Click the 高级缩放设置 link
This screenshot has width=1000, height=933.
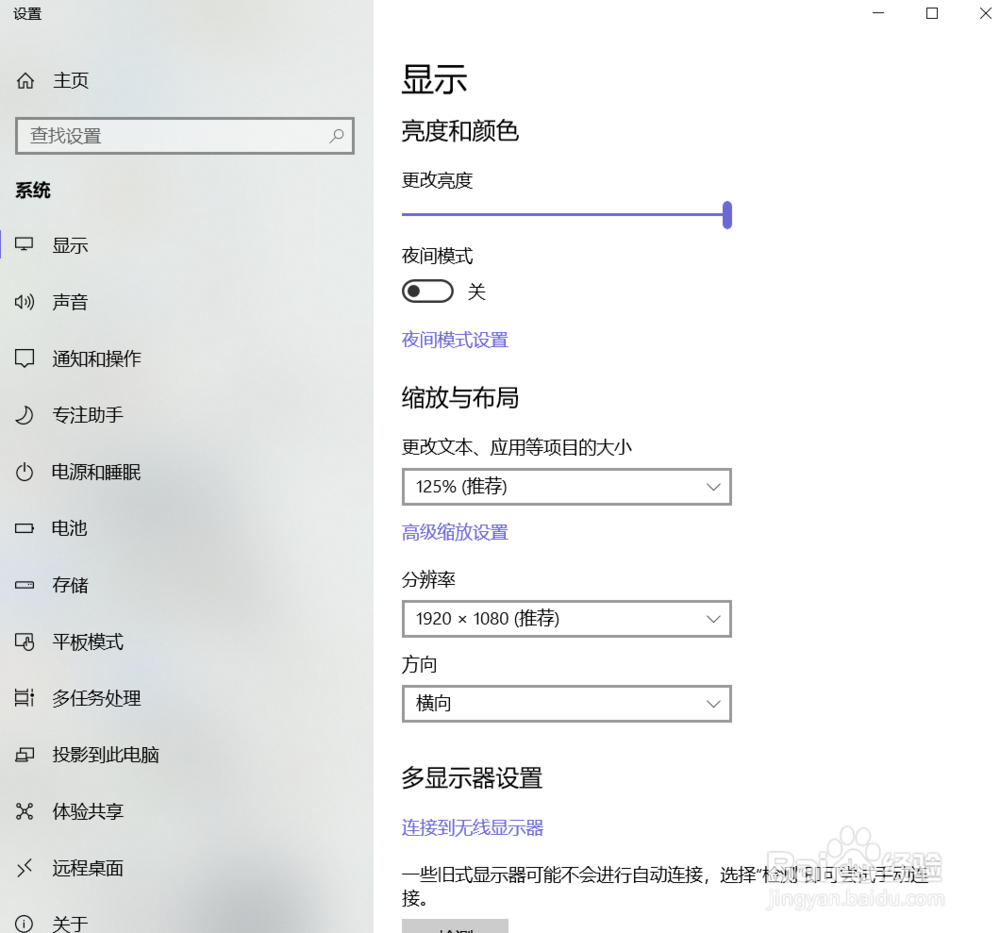pyautogui.click(x=455, y=532)
